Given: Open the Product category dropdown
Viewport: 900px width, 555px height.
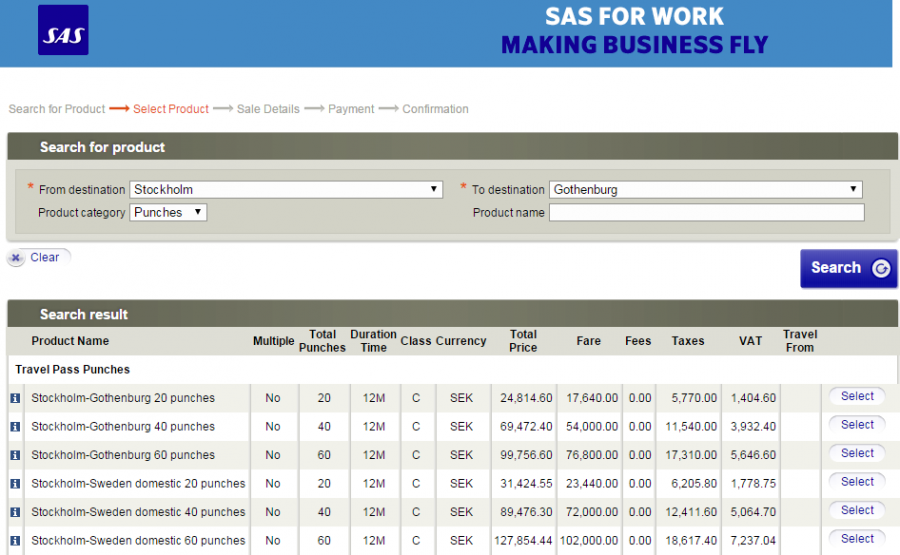Looking at the screenshot, I should pyautogui.click(x=168, y=212).
